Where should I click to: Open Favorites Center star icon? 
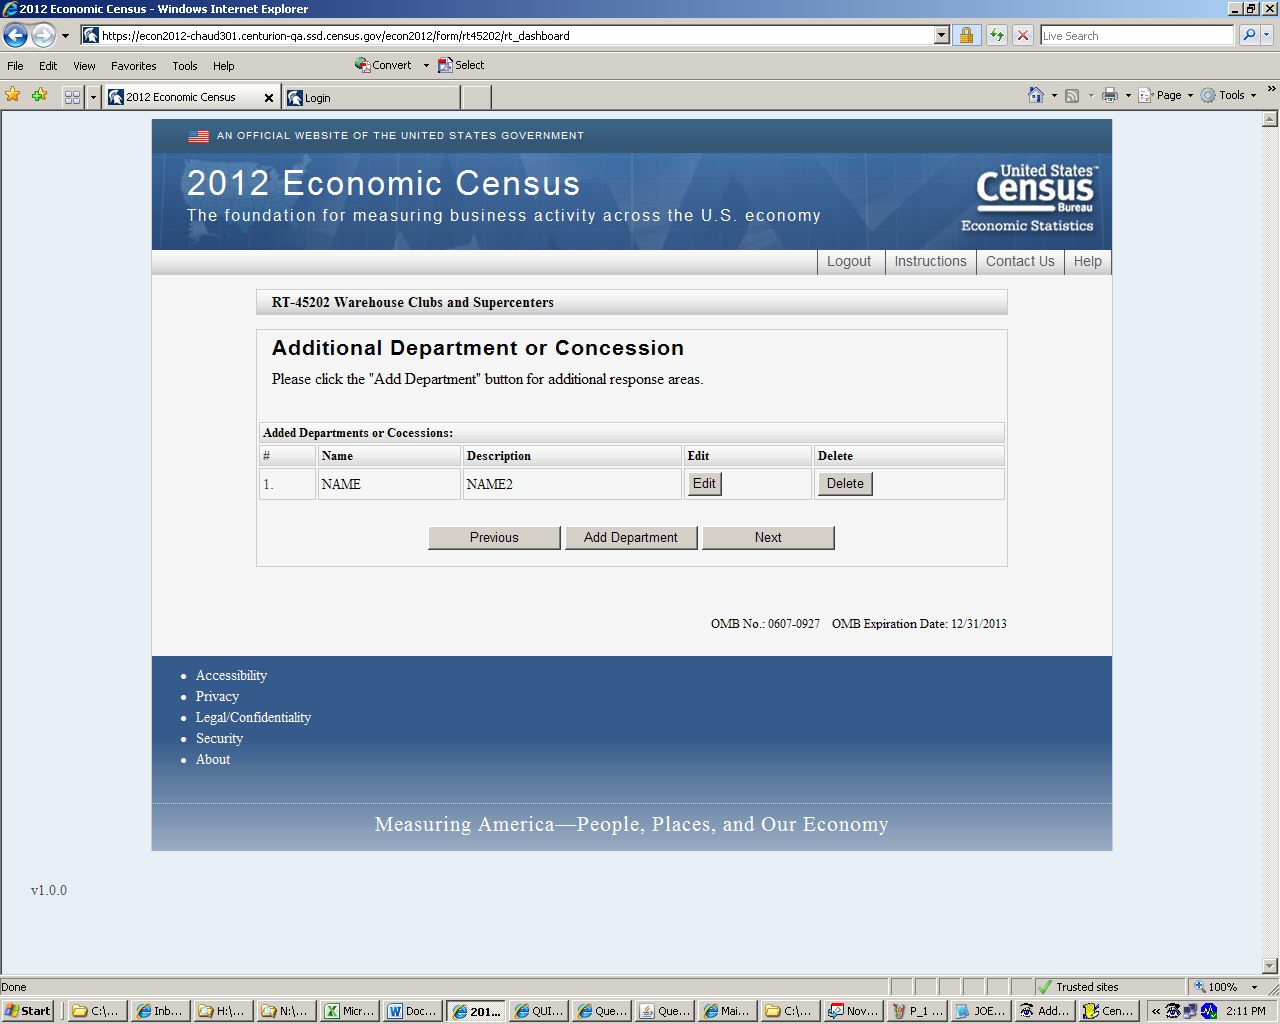(x=13, y=95)
